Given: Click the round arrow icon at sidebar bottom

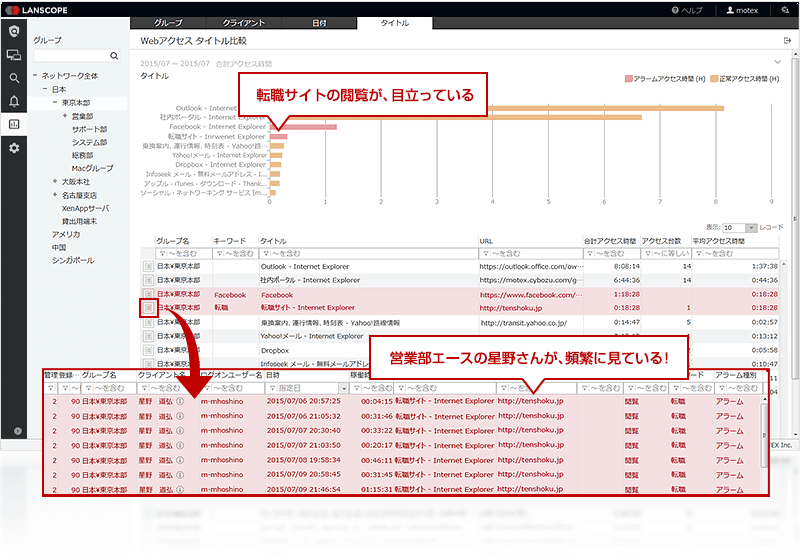Looking at the screenshot, I should pyautogui.click(x=18, y=431).
